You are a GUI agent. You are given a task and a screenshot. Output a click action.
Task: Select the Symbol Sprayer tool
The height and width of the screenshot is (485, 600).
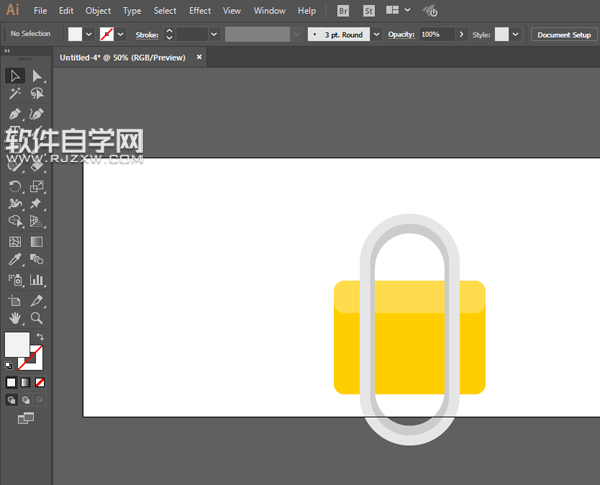click(15, 280)
